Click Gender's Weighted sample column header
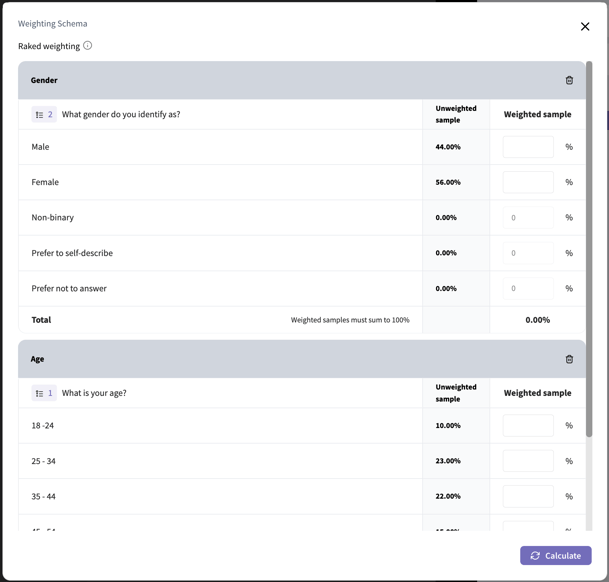Image resolution: width=609 pixels, height=582 pixels. [x=538, y=114]
